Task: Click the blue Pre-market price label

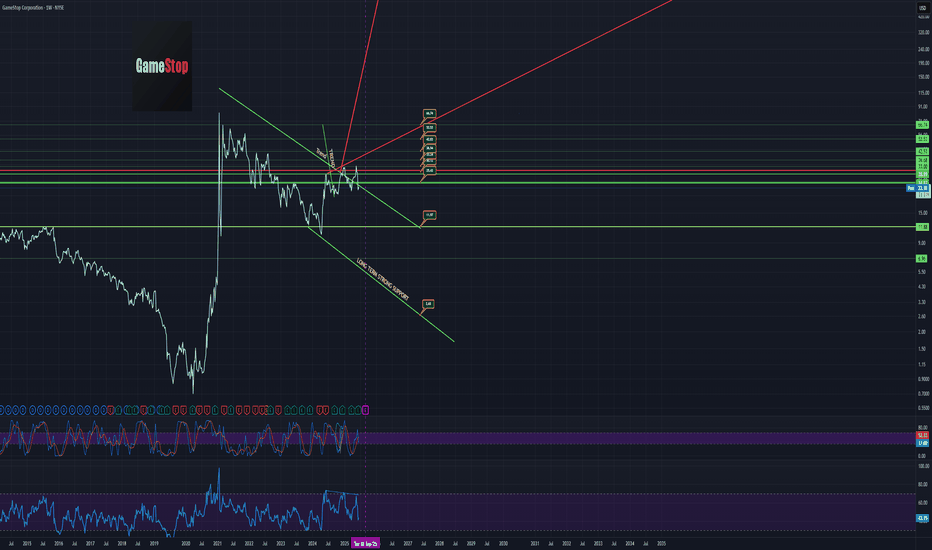Action: 917,188
